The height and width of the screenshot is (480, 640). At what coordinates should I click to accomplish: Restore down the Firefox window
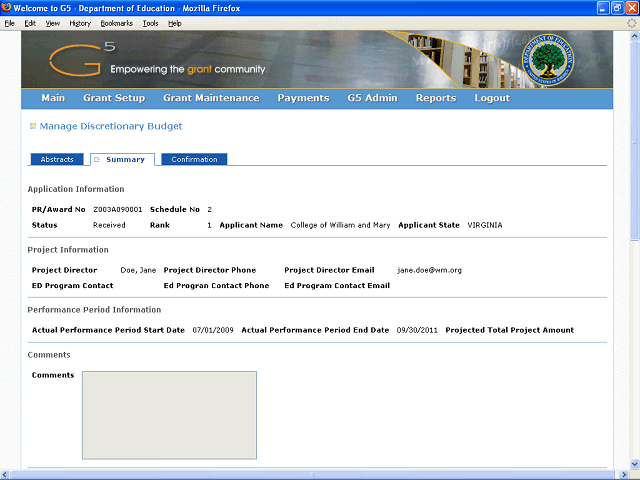pyautogui.click(x=618, y=8)
